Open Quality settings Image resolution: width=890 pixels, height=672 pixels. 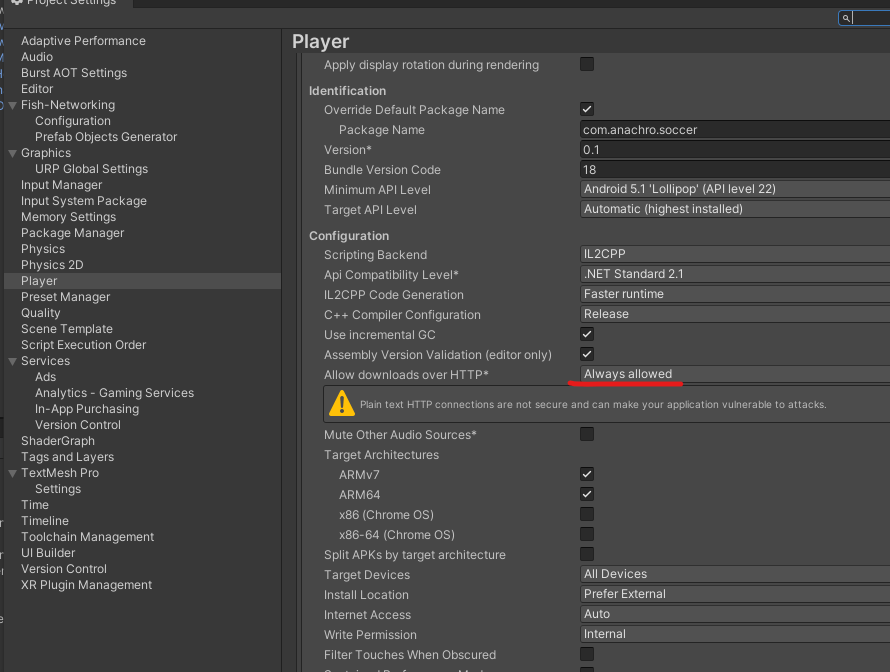[x=40, y=313]
